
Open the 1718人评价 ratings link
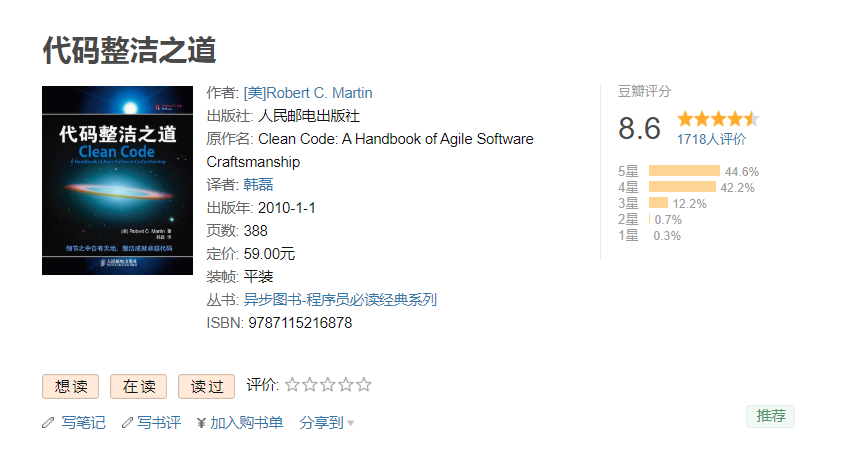click(x=711, y=139)
